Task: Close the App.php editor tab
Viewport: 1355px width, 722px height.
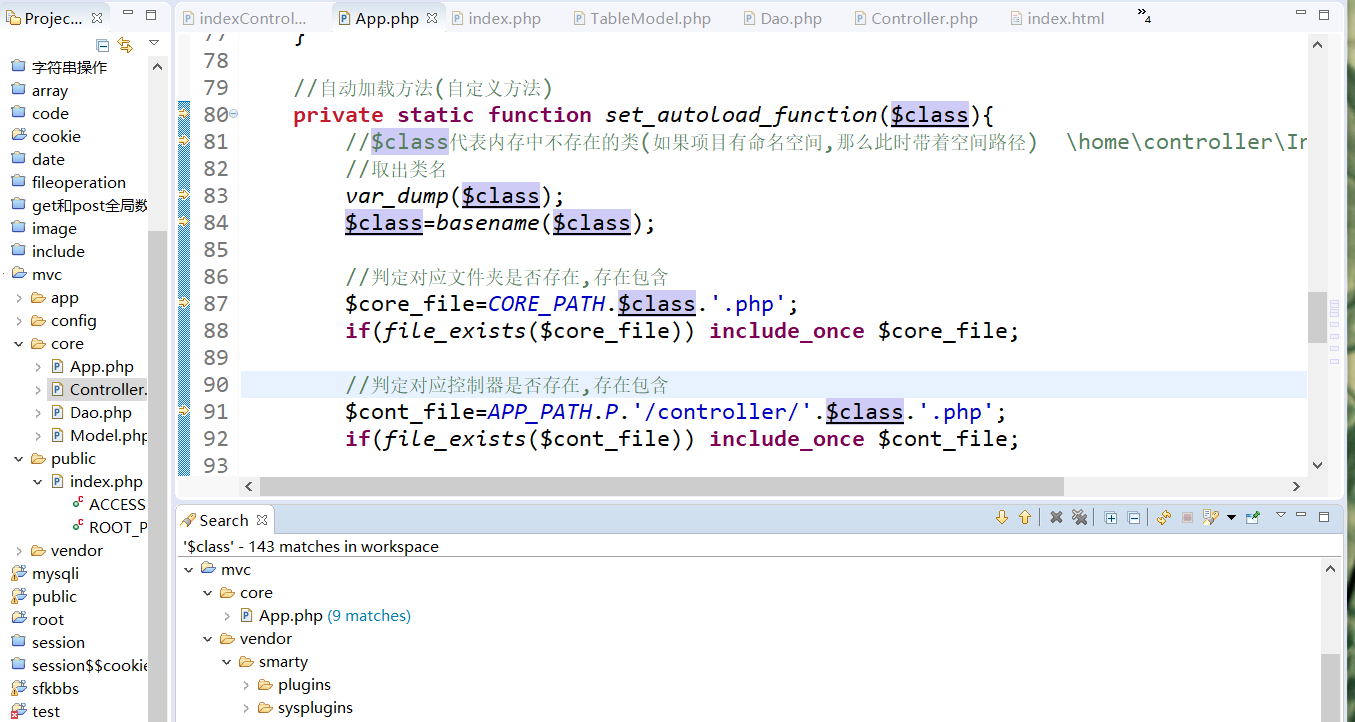Action: [x=432, y=19]
